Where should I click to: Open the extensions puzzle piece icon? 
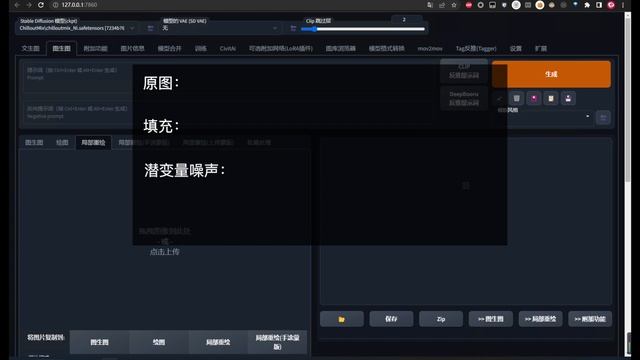click(587, 5)
